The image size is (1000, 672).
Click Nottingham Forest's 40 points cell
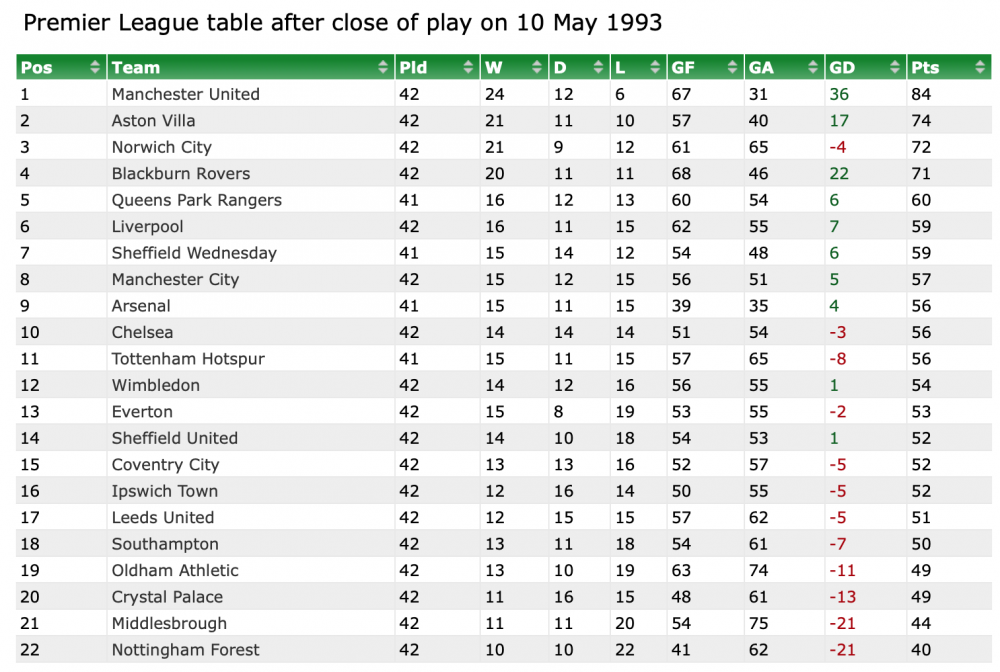921,650
